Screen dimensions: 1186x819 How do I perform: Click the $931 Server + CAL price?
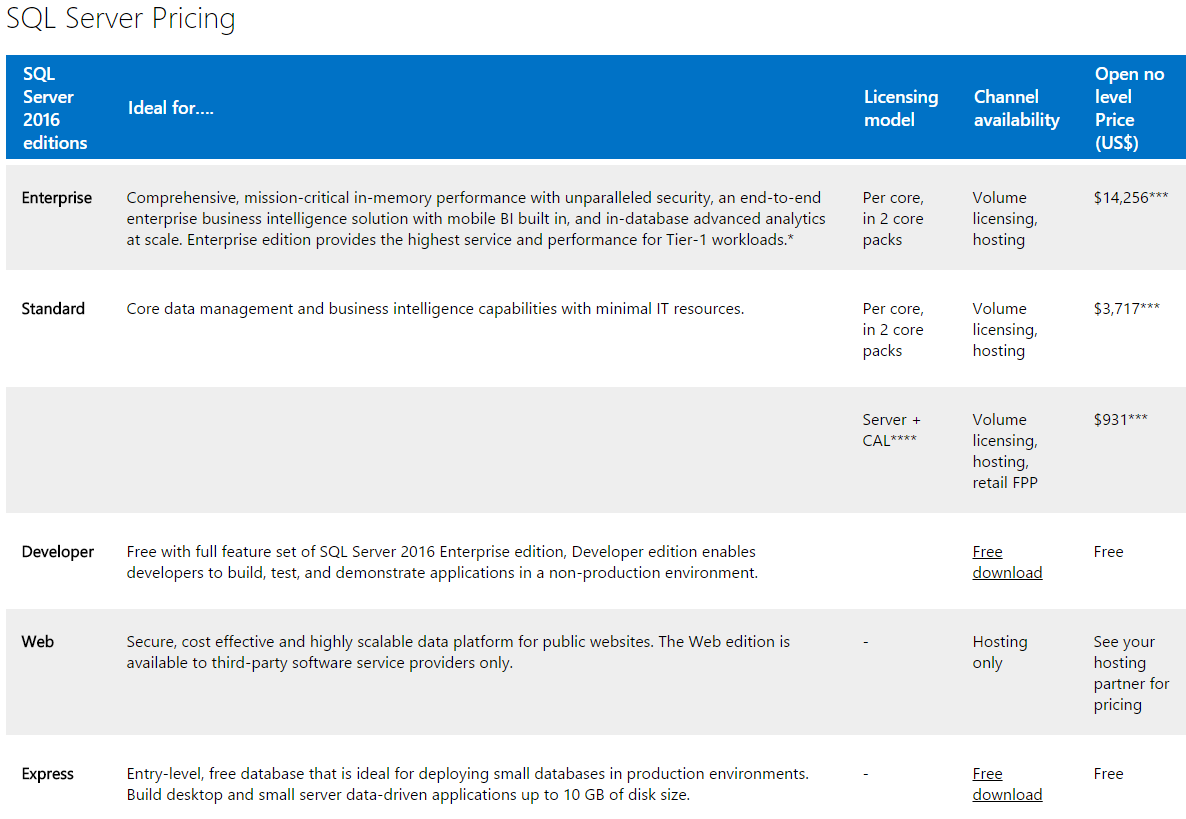(x=1120, y=420)
